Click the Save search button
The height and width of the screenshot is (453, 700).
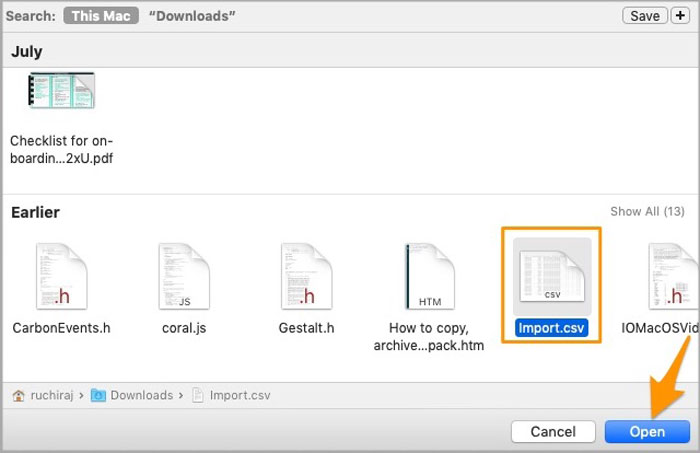(x=644, y=16)
